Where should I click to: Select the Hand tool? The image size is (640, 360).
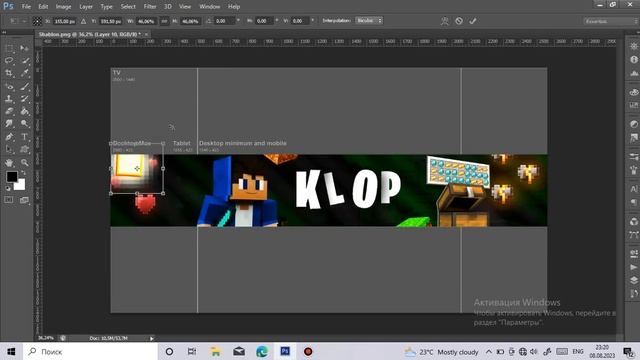9,162
